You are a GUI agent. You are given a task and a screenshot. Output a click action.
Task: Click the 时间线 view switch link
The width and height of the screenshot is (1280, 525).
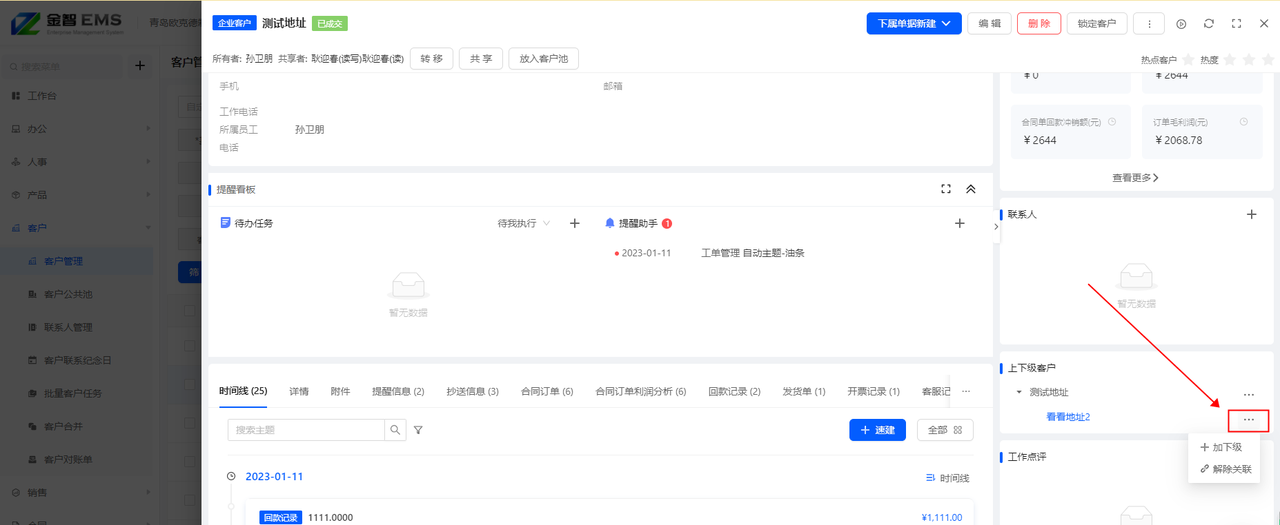947,478
